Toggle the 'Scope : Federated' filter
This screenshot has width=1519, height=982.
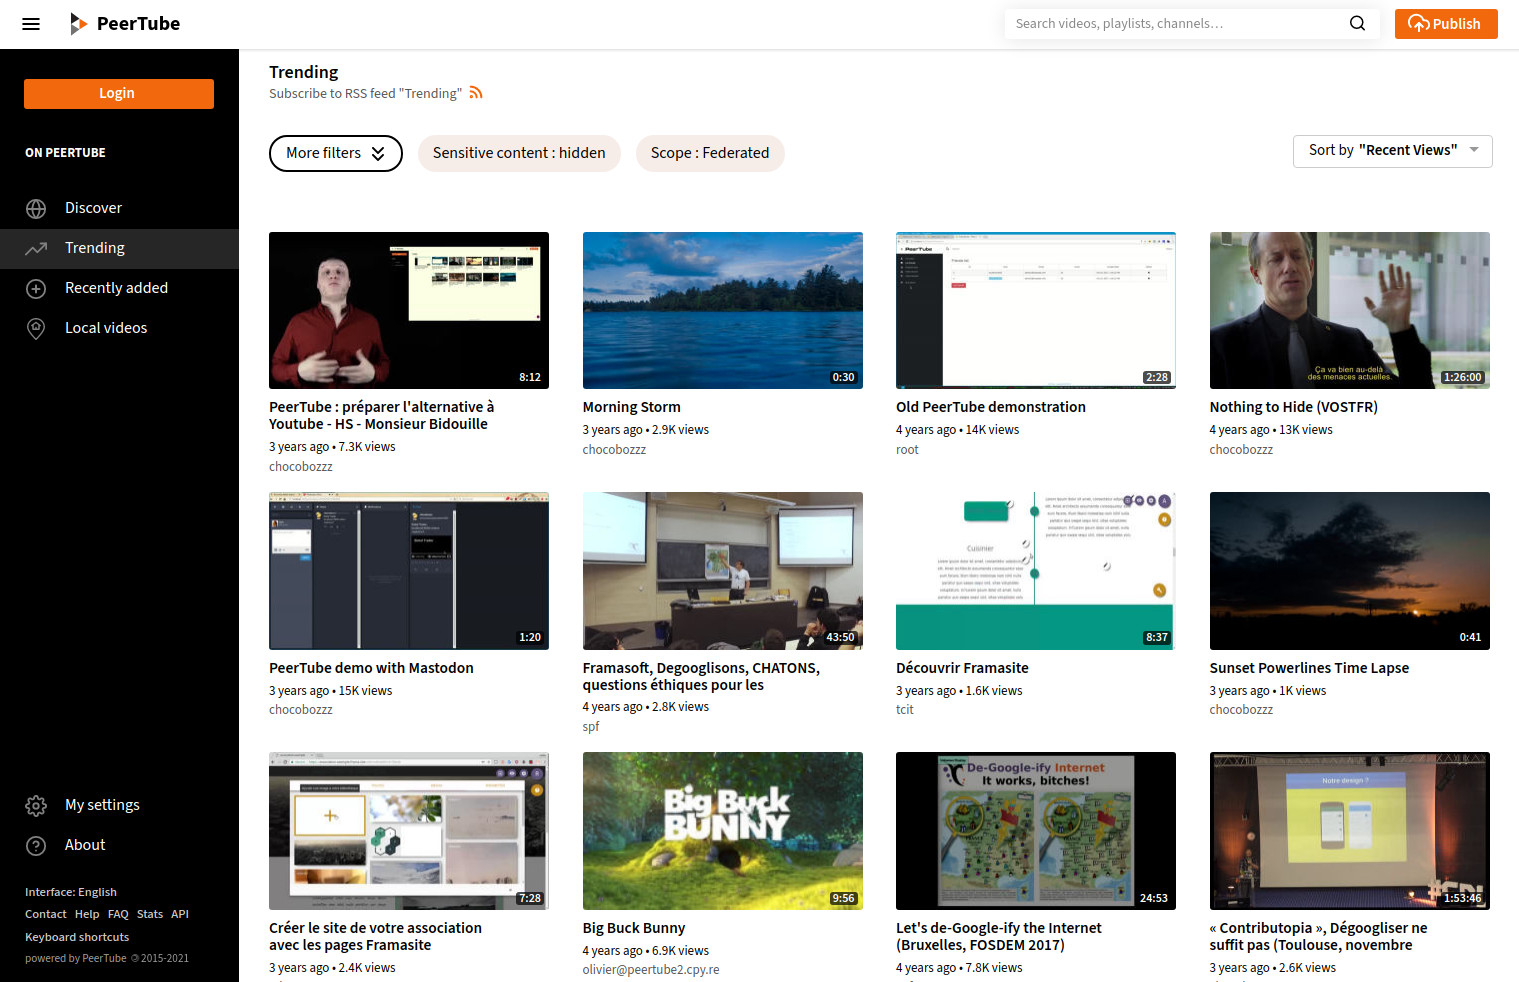[710, 153]
